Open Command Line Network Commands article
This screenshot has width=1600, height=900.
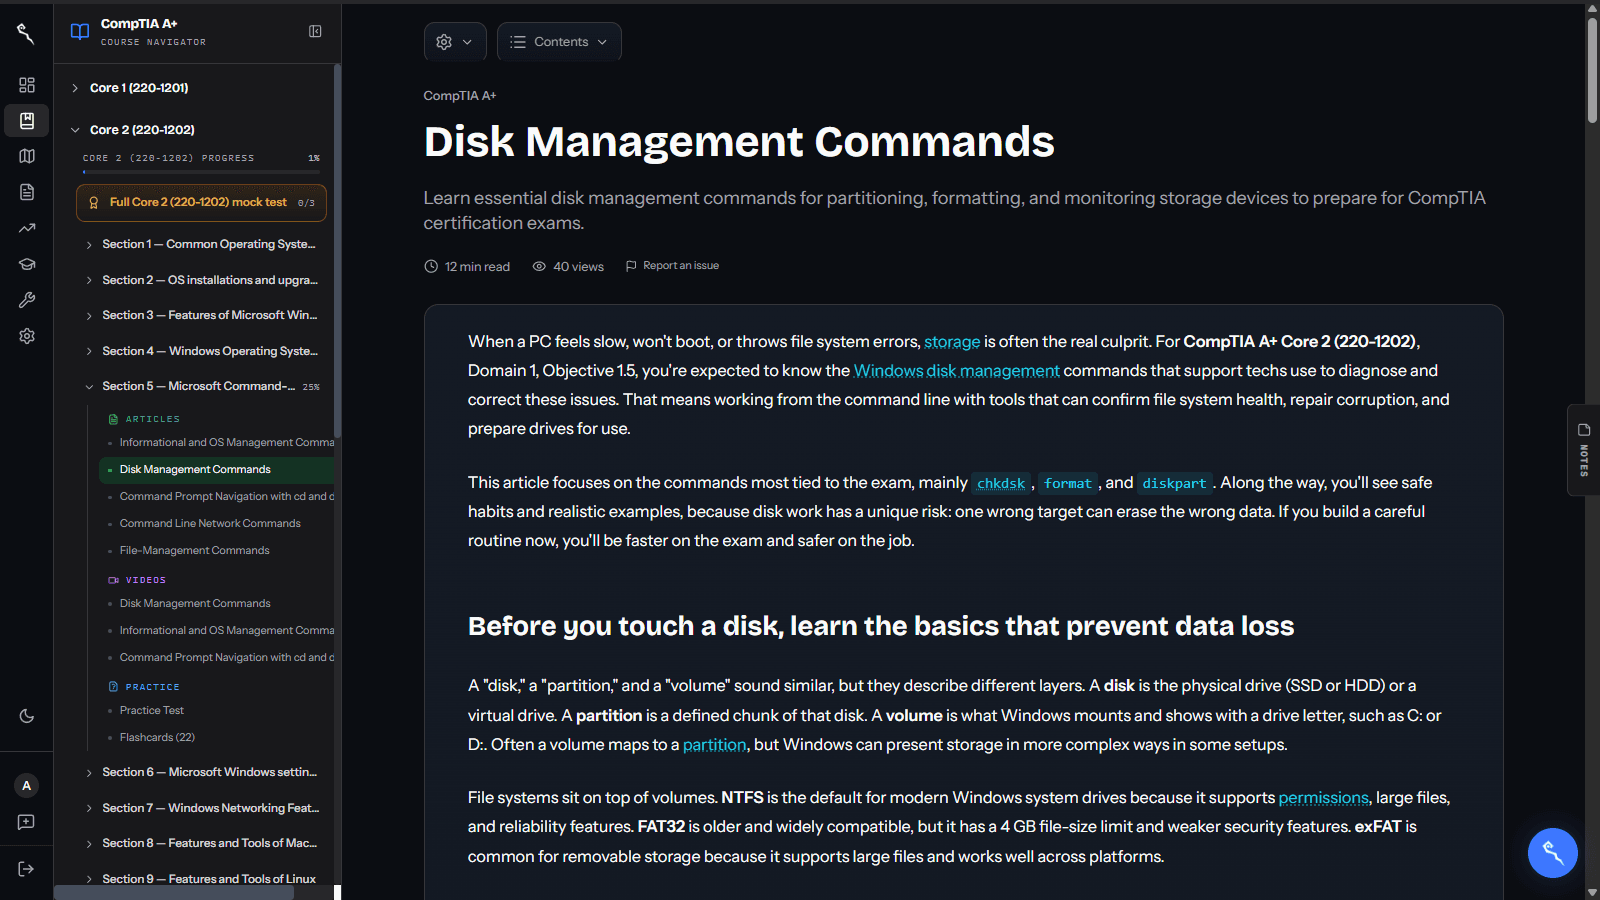pos(210,523)
